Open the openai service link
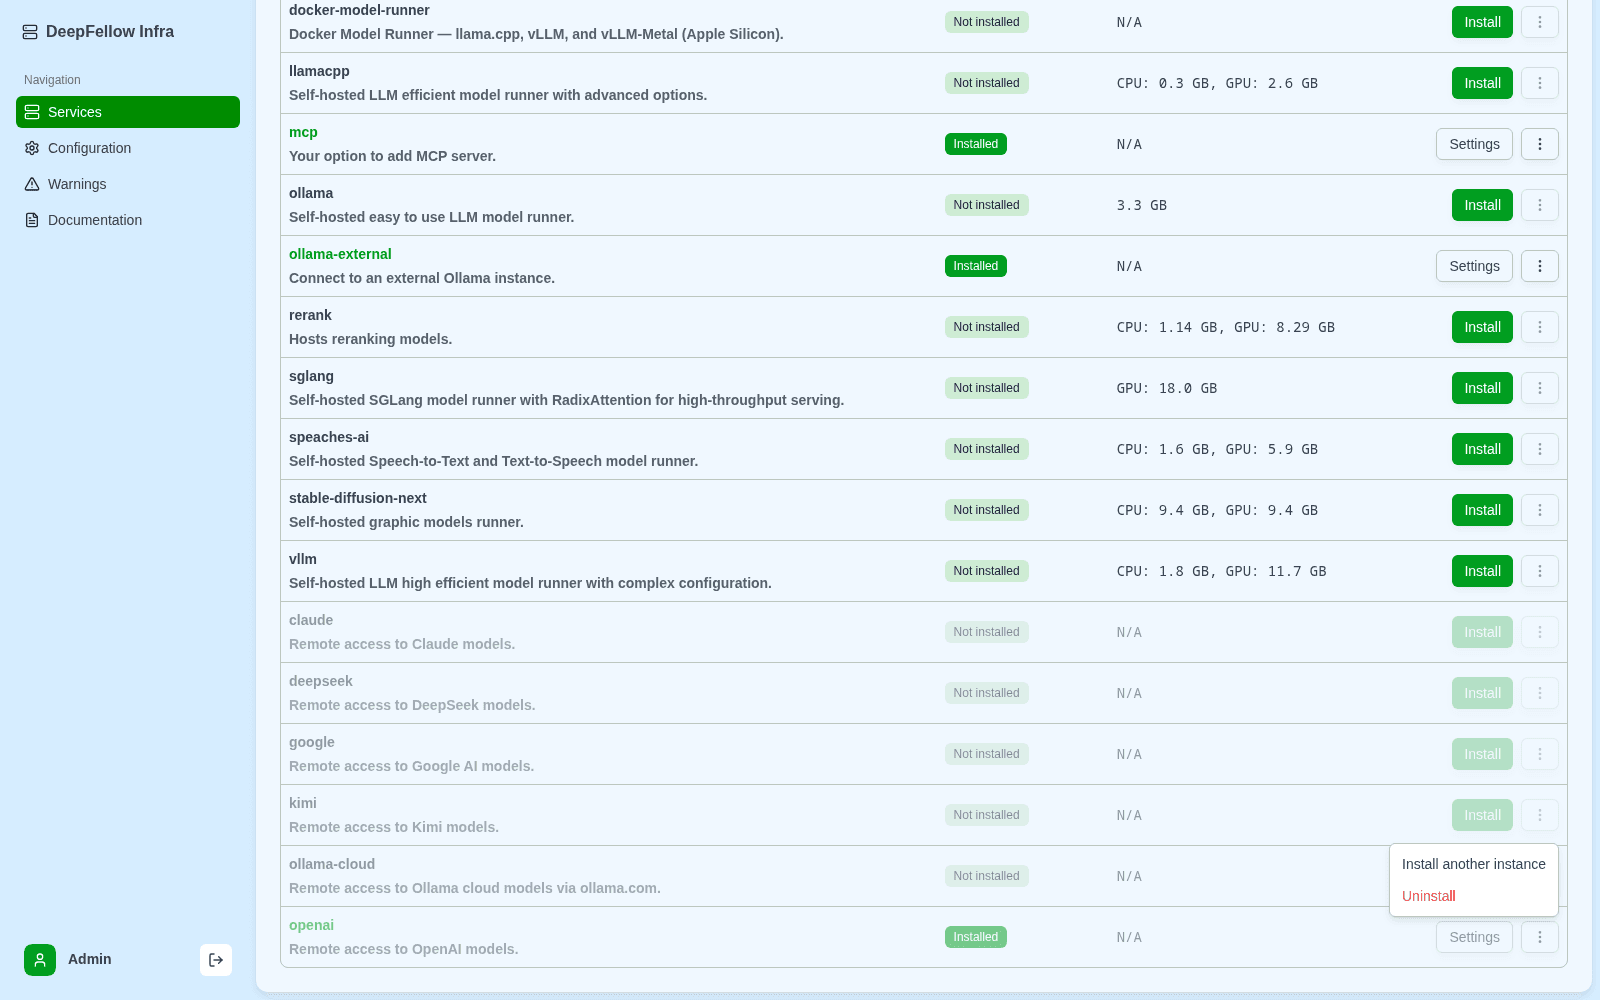This screenshot has width=1600, height=1000. click(311, 925)
